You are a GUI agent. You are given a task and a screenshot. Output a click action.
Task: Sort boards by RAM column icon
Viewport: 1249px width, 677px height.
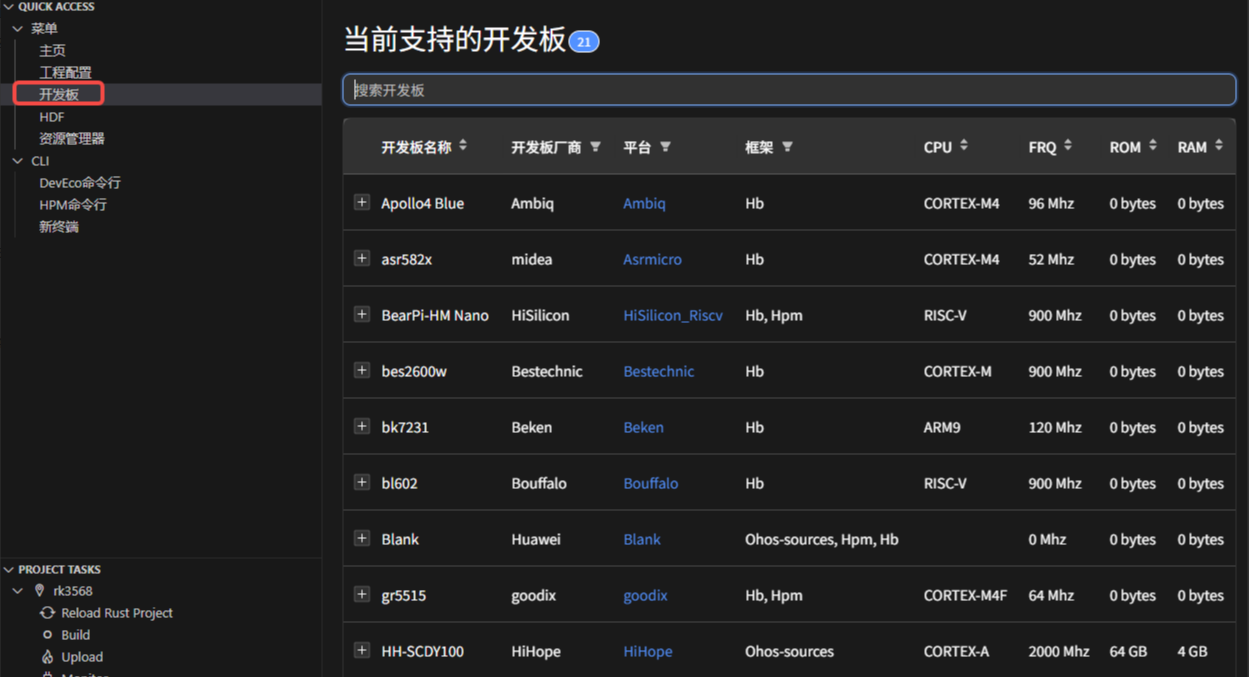[x=1219, y=146]
